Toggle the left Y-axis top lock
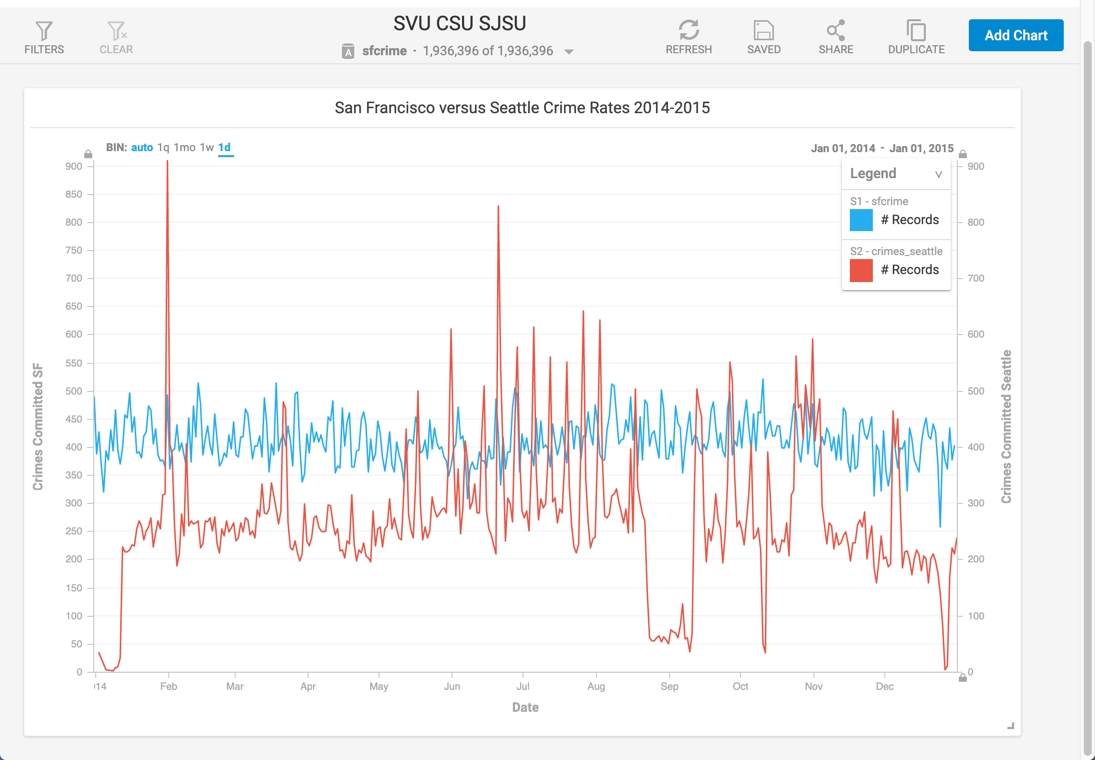Viewport: 1095px width, 760px height. (x=88, y=154)
